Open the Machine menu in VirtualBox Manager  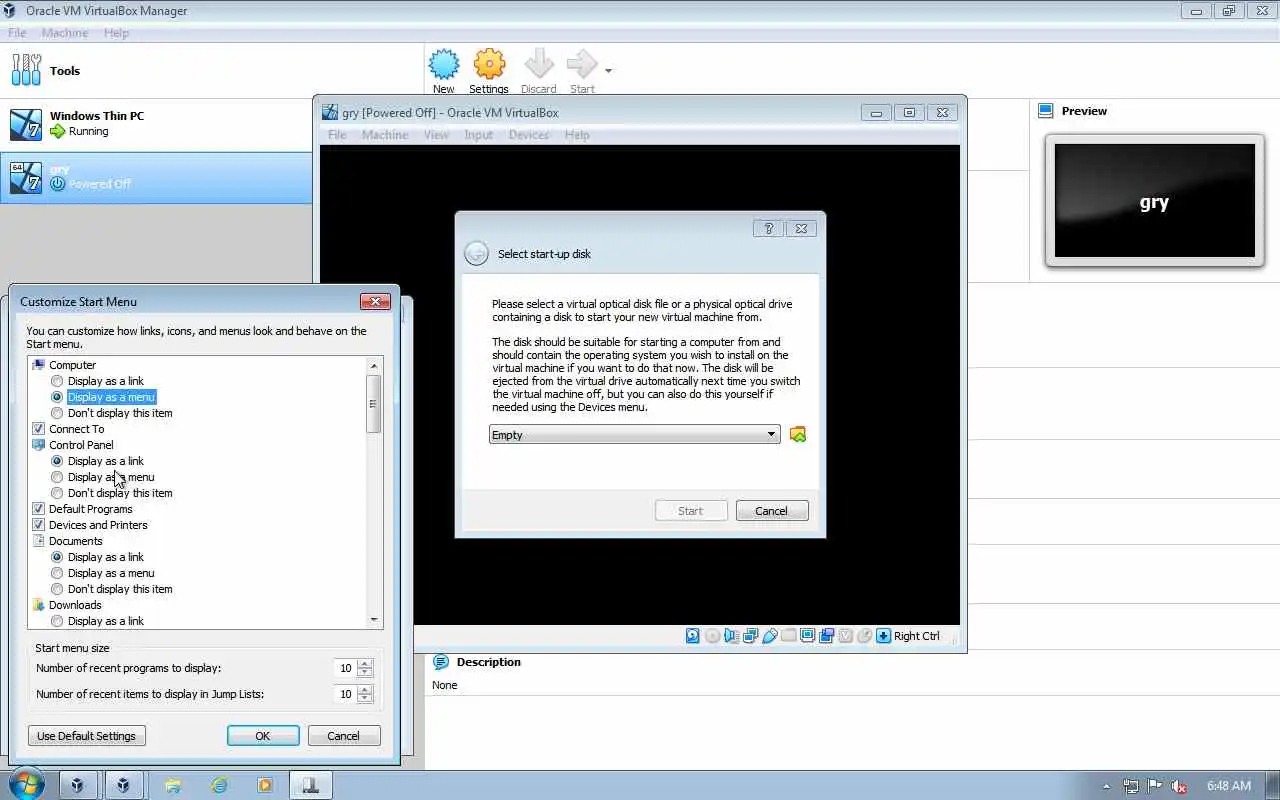[x=65, y=33]
